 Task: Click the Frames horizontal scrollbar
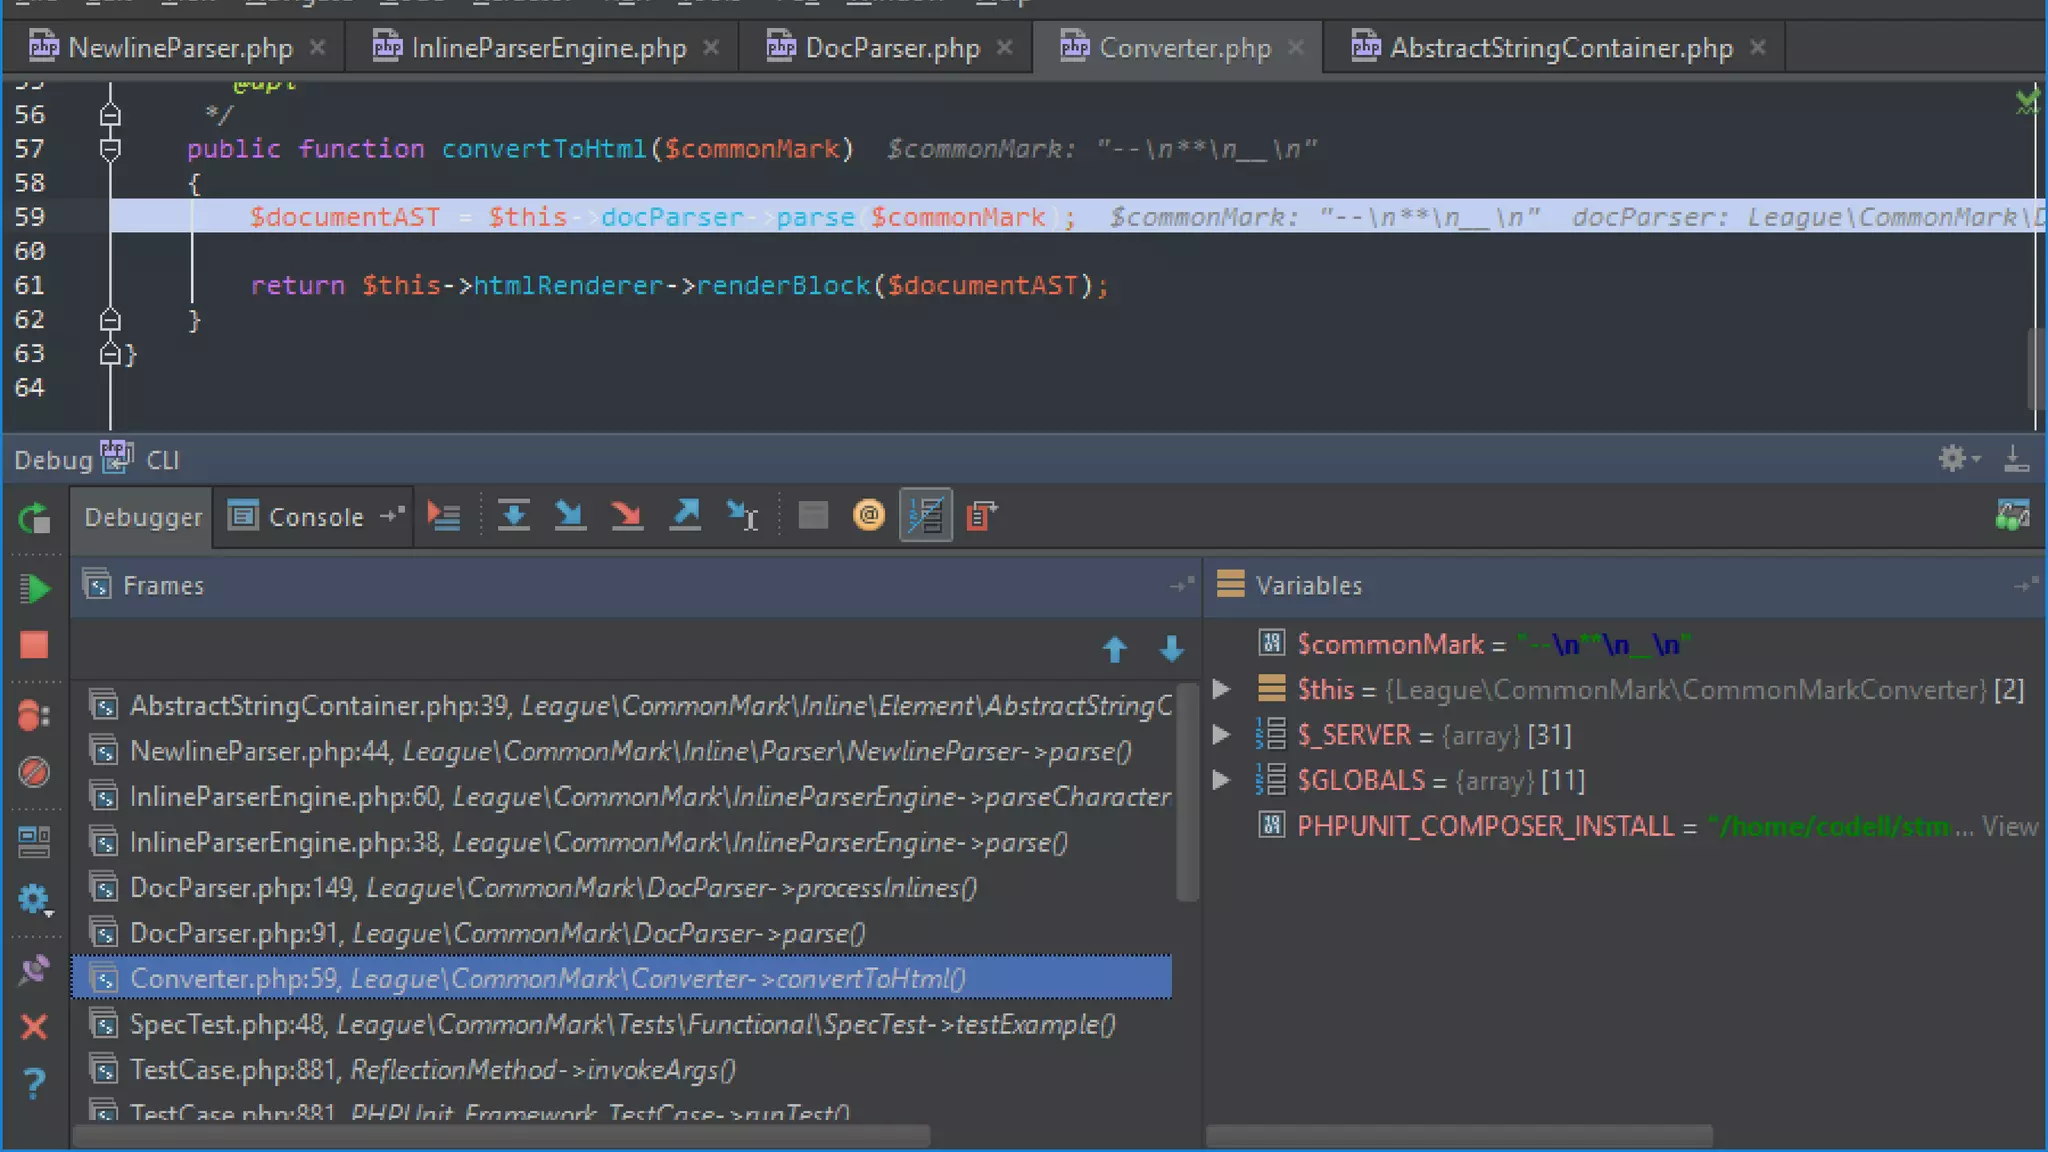pyautogui.click(x=500, y=1136)
